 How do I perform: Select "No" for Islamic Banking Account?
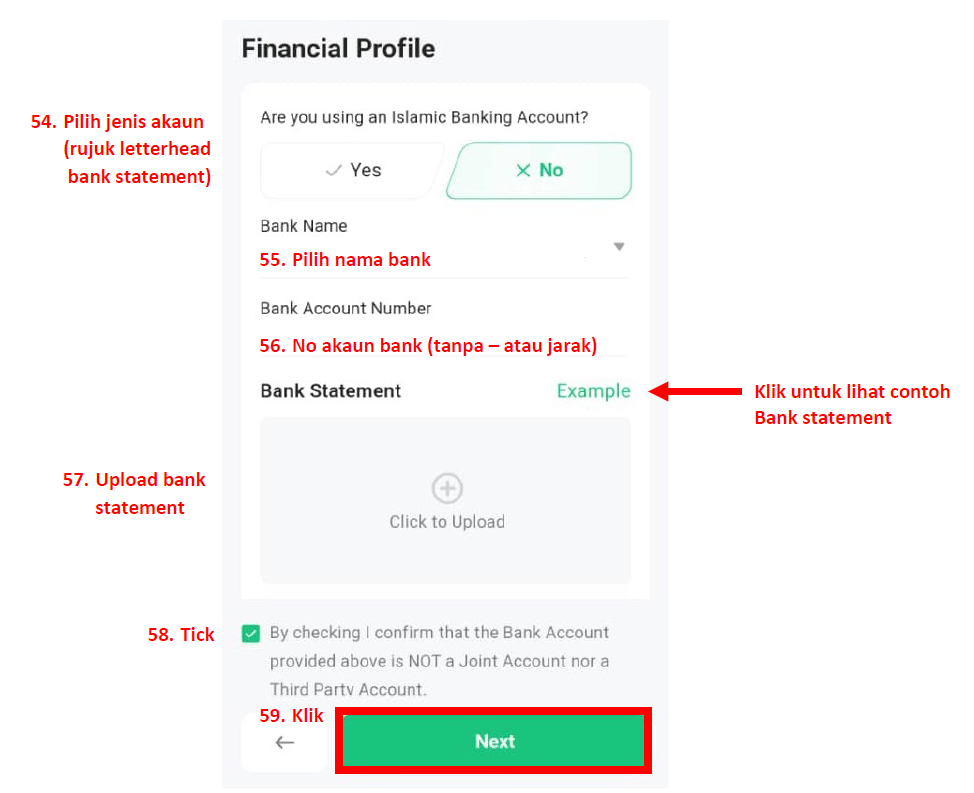[538, 170]
